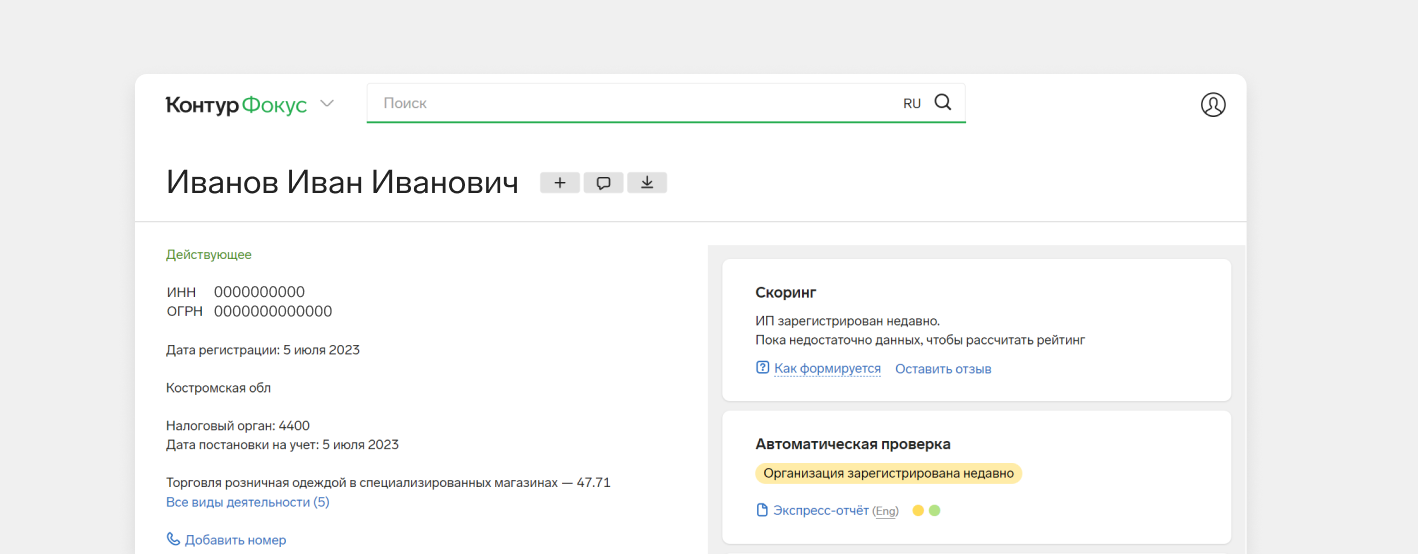Image resolution: width=1418 pixels, height=554 pixels.
Task: Expand Все виды деятельности (5)
Action: pos(247,502)
